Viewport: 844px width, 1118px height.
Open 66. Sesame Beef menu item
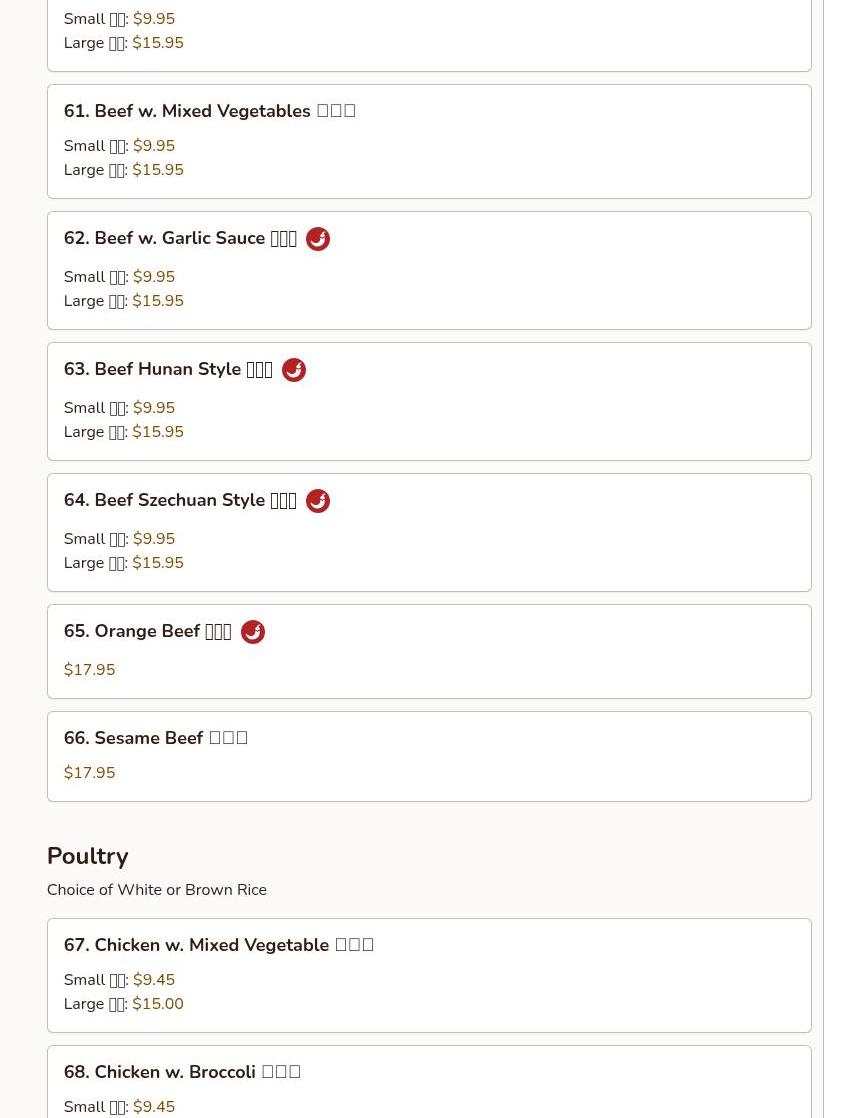(155, 738)
